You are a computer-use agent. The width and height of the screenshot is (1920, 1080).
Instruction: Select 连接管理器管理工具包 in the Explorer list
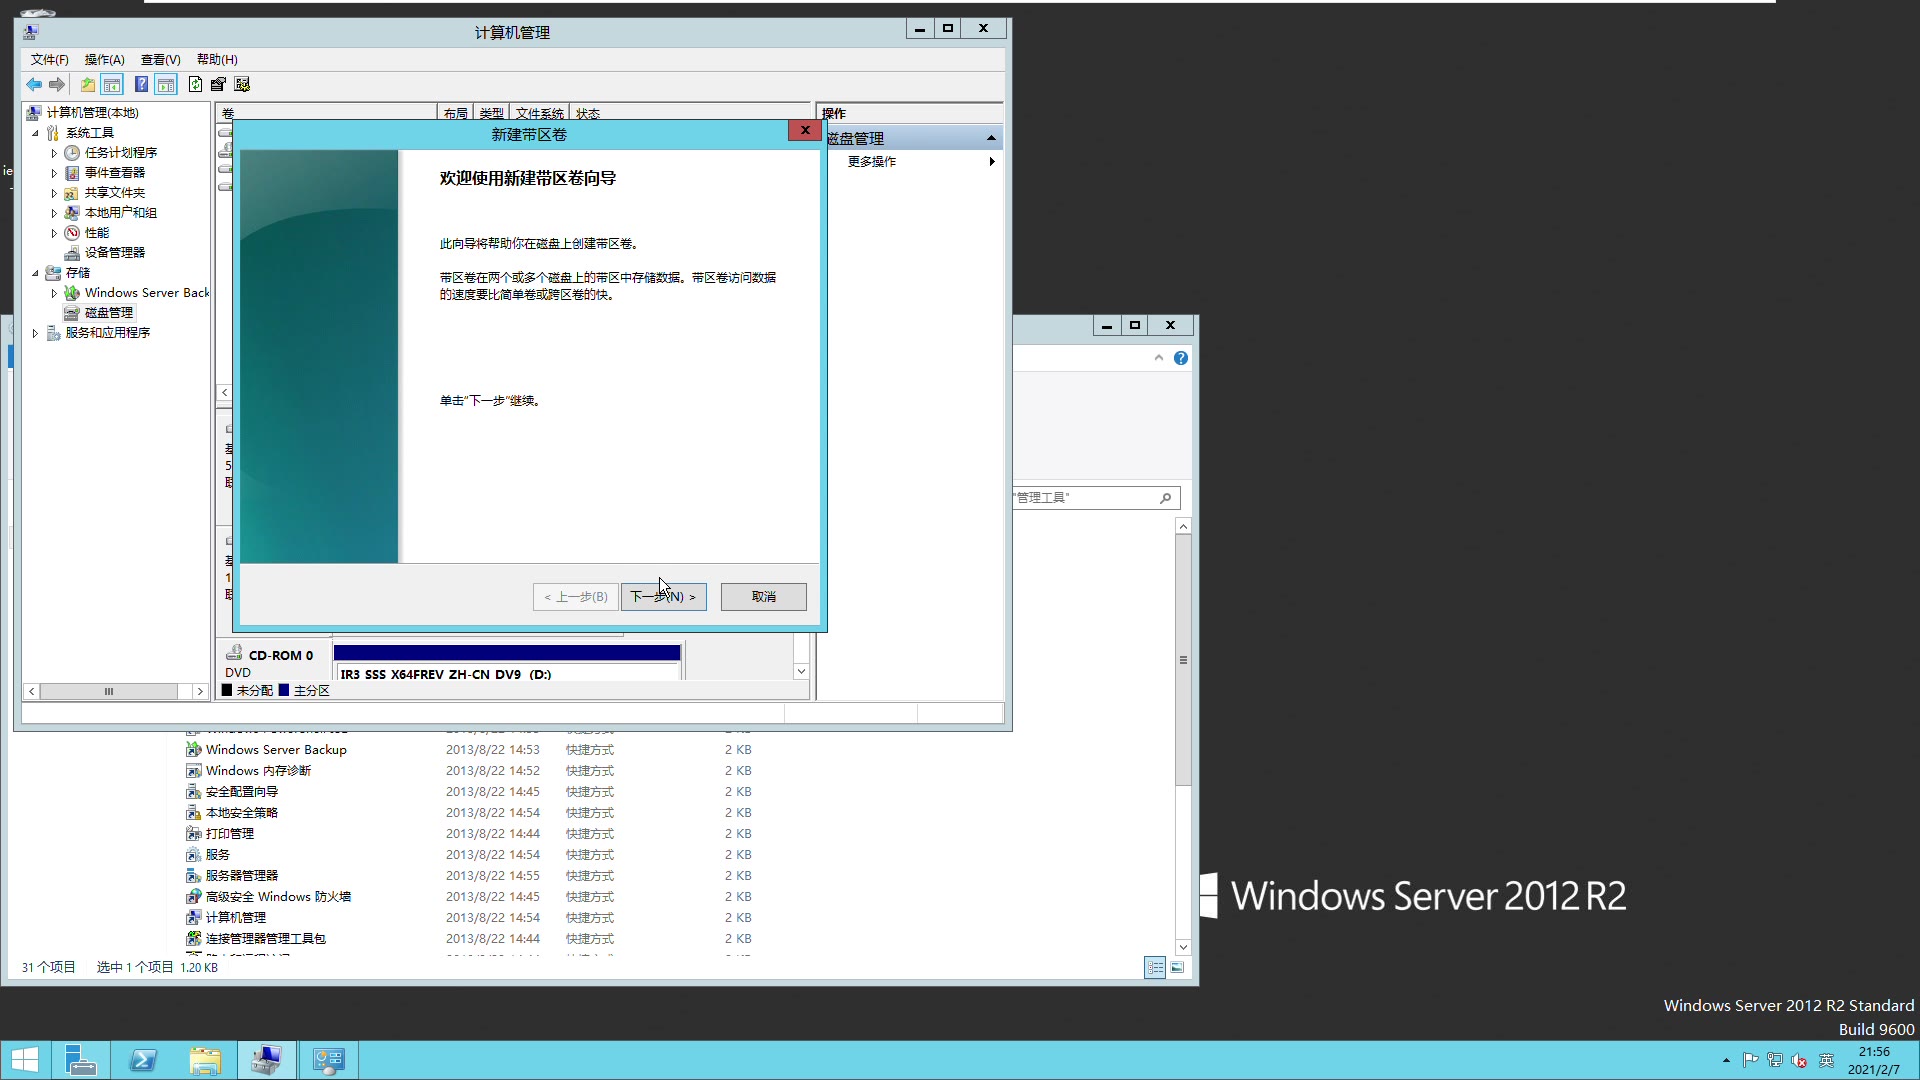coord(266,939)
